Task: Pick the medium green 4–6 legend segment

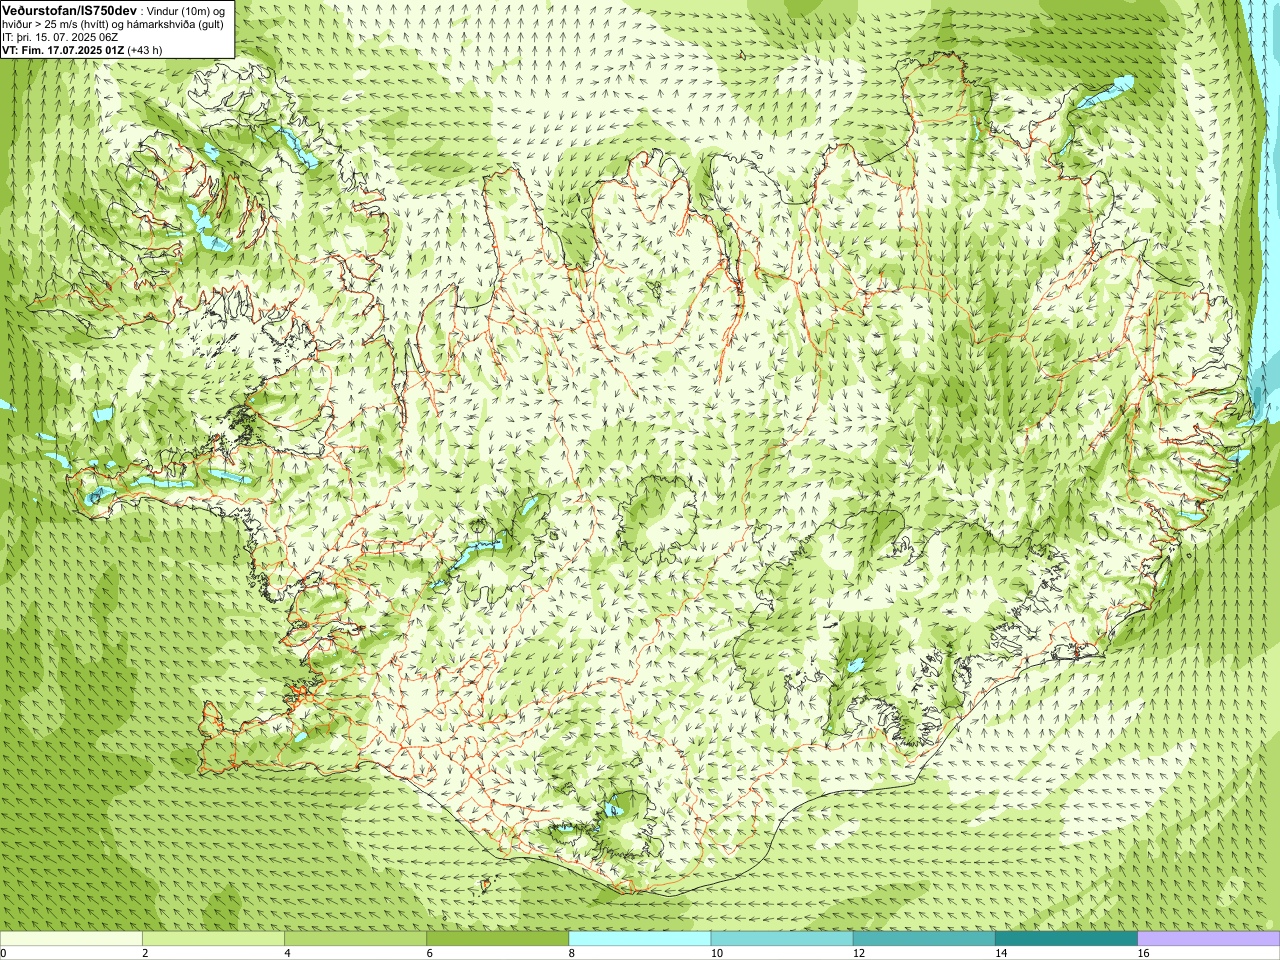Action: pos(355,939)
